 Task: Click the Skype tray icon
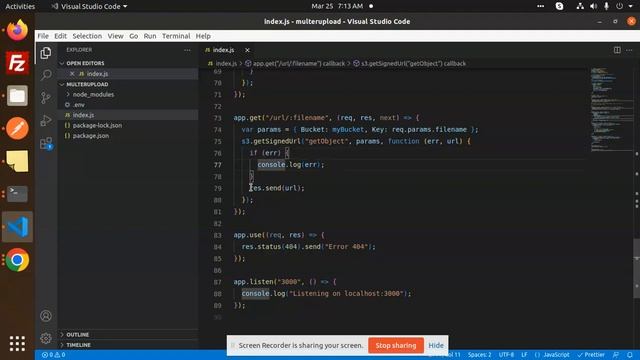coord(559,6)
